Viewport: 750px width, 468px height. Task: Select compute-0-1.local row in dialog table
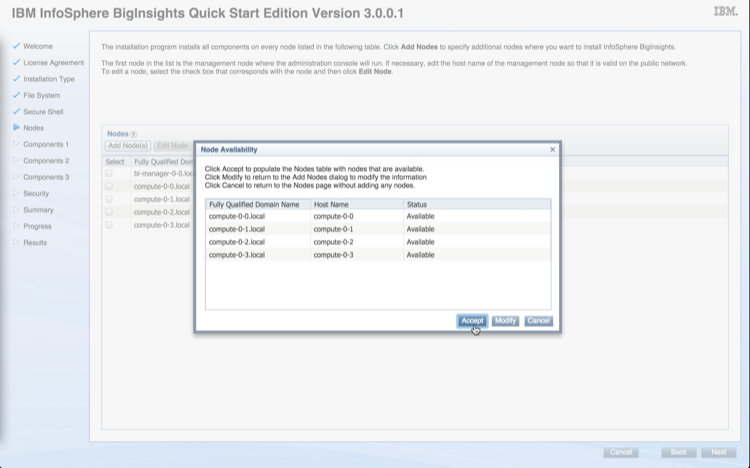(x=378, y=229)
